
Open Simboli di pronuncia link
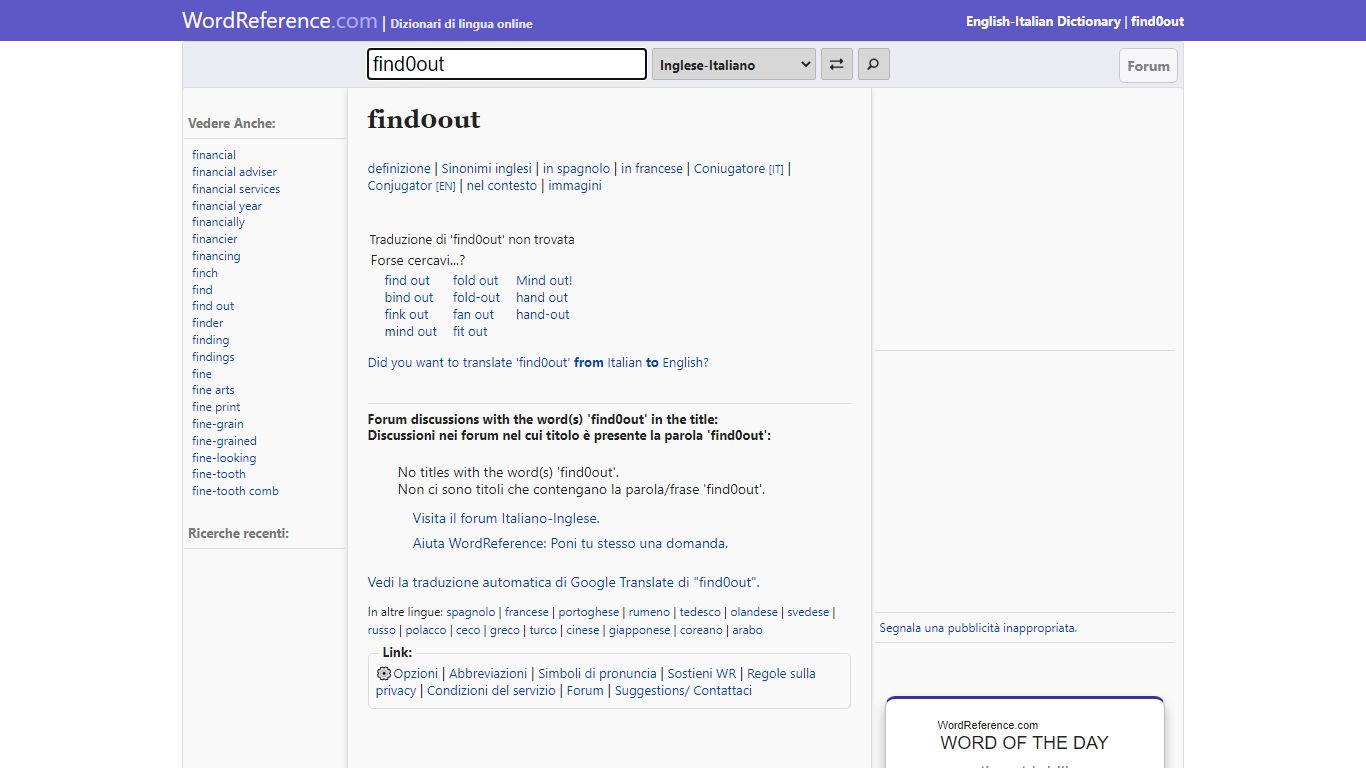point(597,674)
